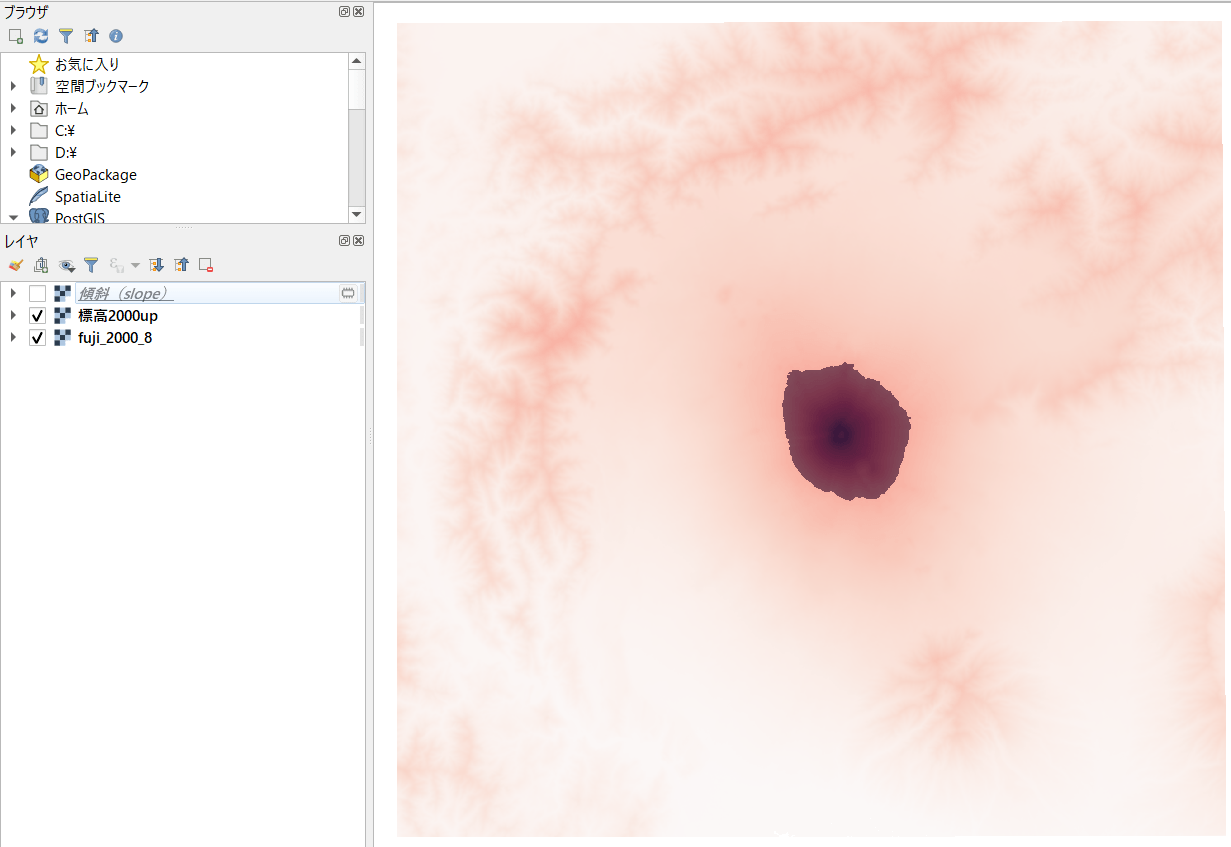Click the favorites star icon
Image resolution: width=1231 pixels, height=847 pixels.
tap(39, 64)
